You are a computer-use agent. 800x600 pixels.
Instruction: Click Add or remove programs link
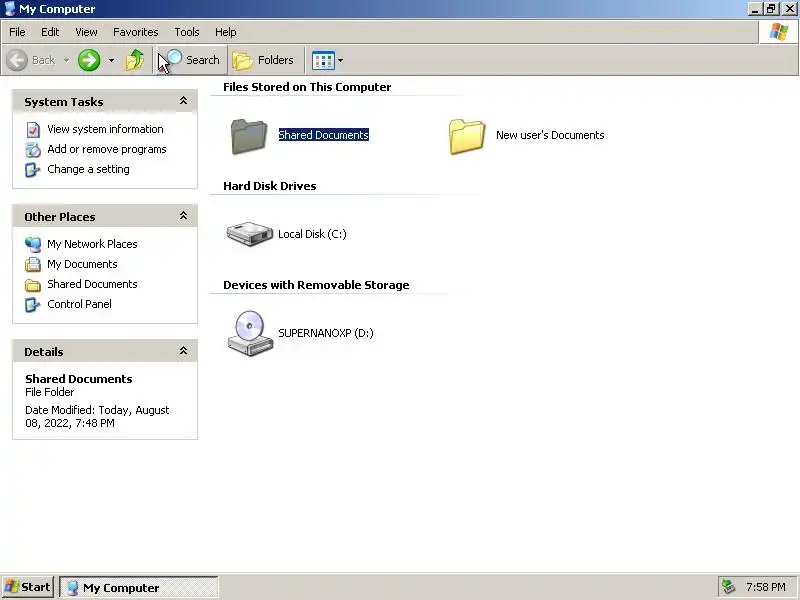(107, 149)
